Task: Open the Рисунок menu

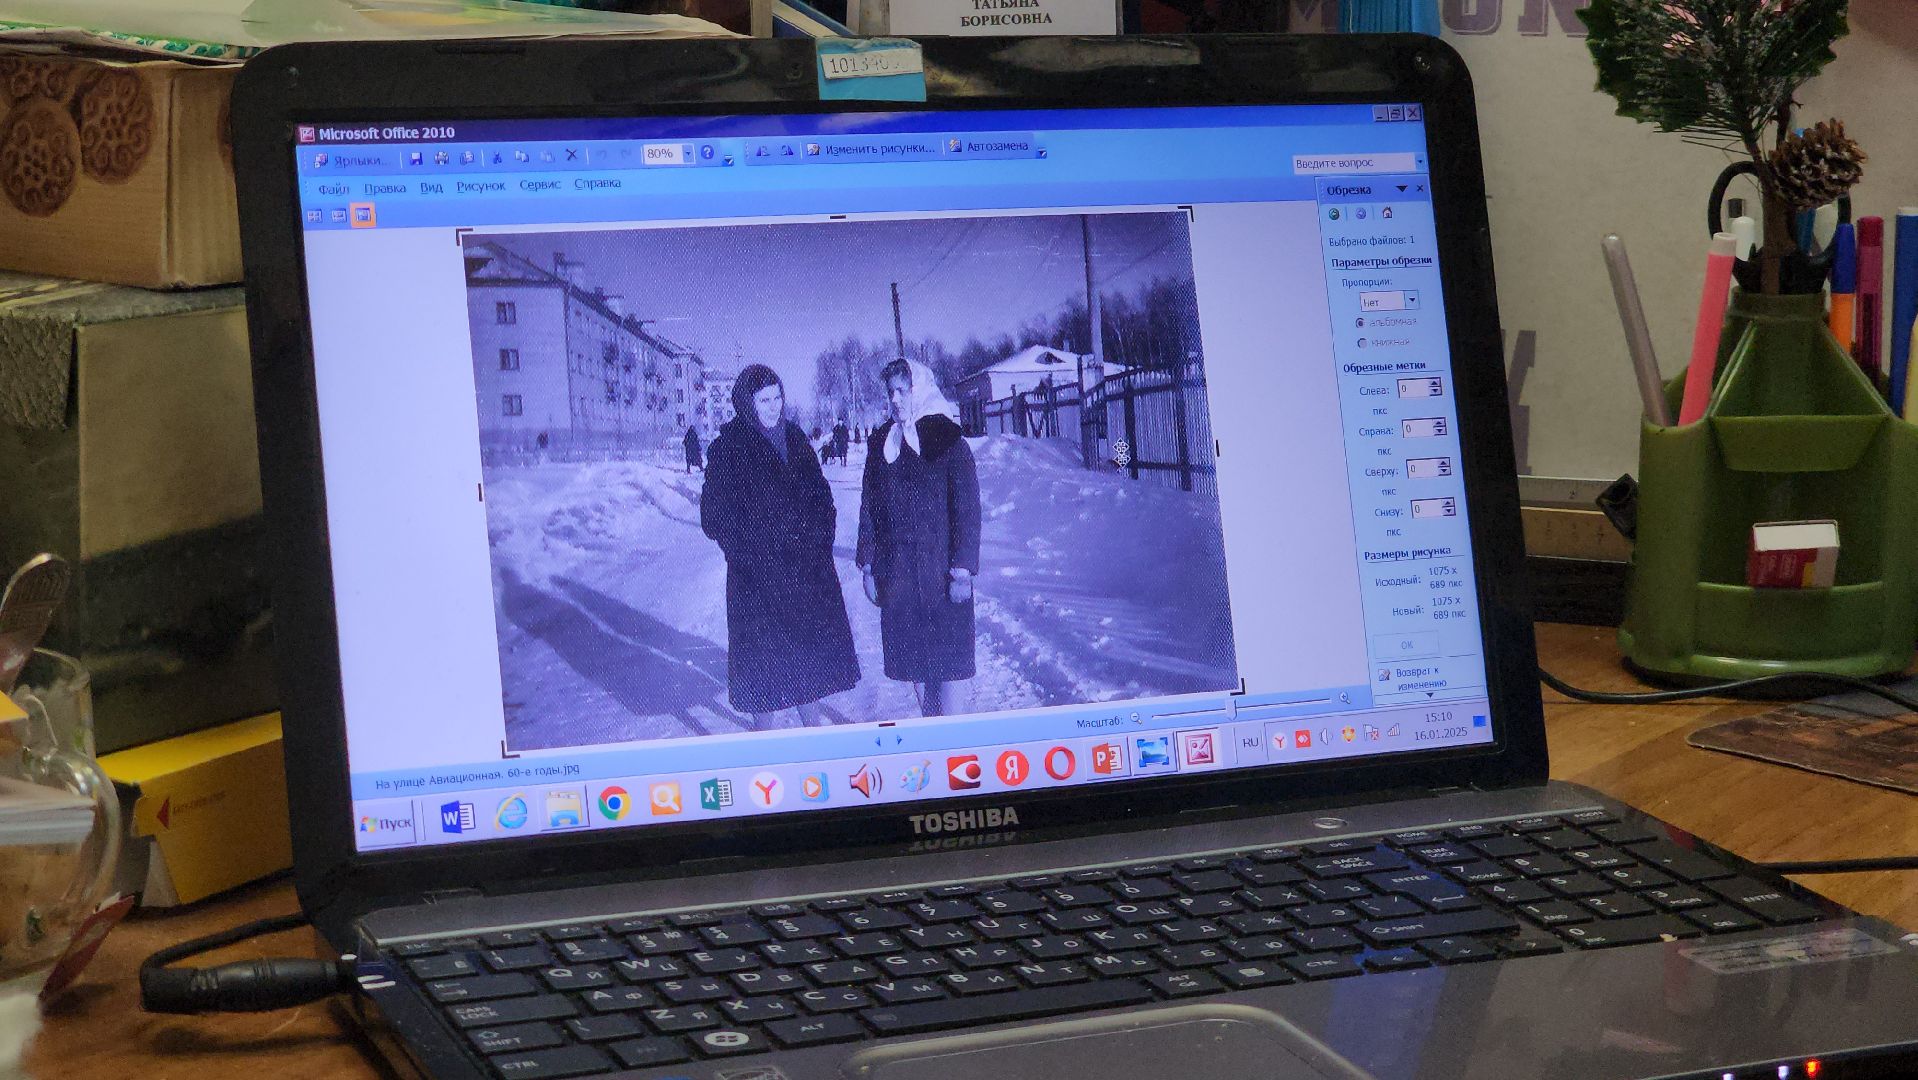Action: pos(480,186)
